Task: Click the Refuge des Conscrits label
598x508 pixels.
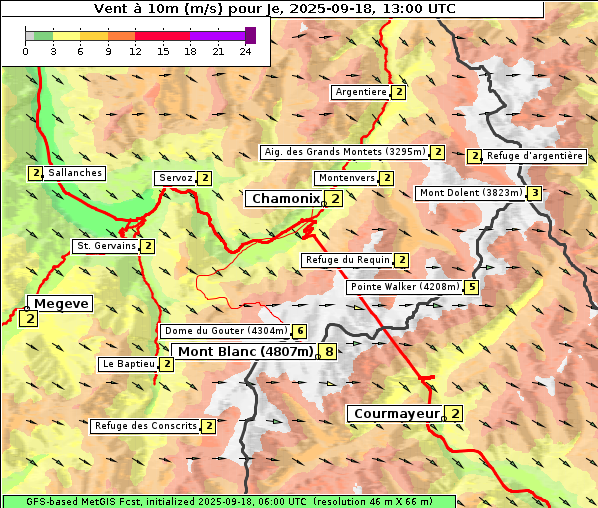Action: tap(146, 426)
